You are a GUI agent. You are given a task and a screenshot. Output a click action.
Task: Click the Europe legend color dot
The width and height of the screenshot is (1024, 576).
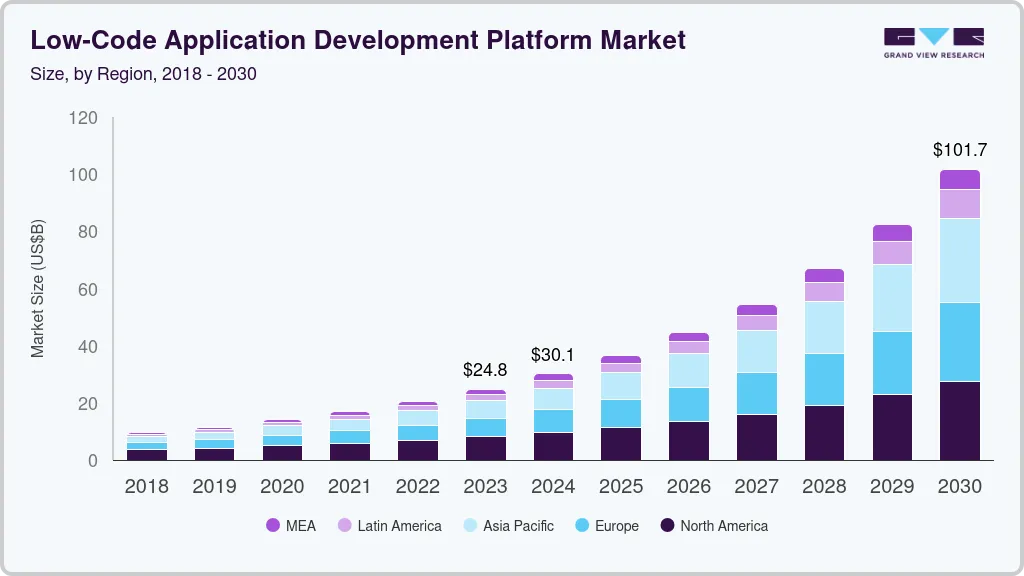tap(581, 525)
